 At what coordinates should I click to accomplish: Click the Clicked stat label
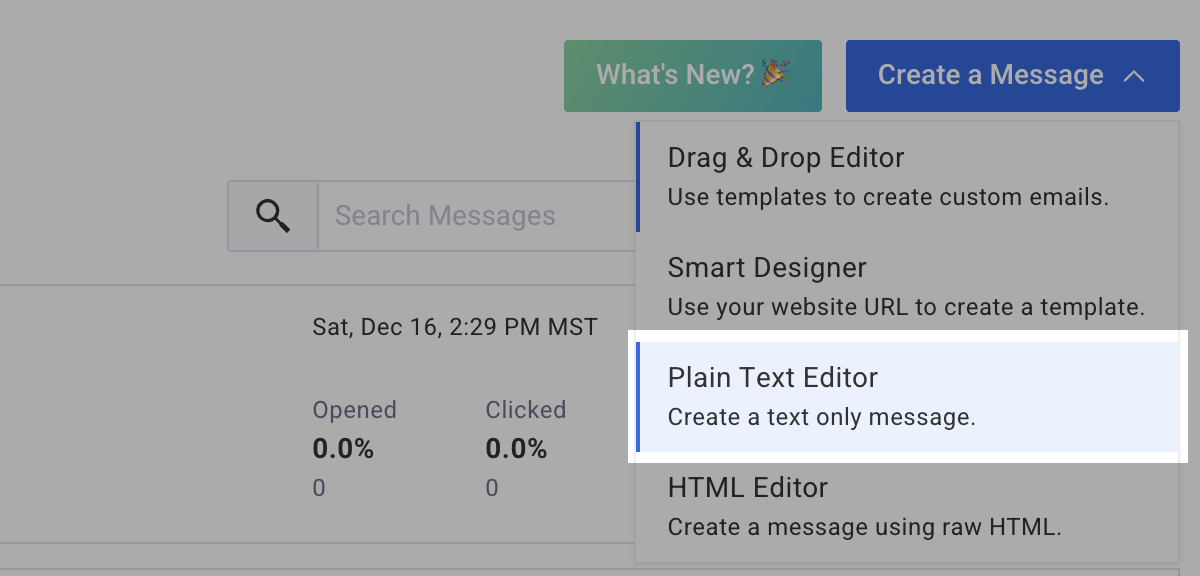(x=526, y=410)
